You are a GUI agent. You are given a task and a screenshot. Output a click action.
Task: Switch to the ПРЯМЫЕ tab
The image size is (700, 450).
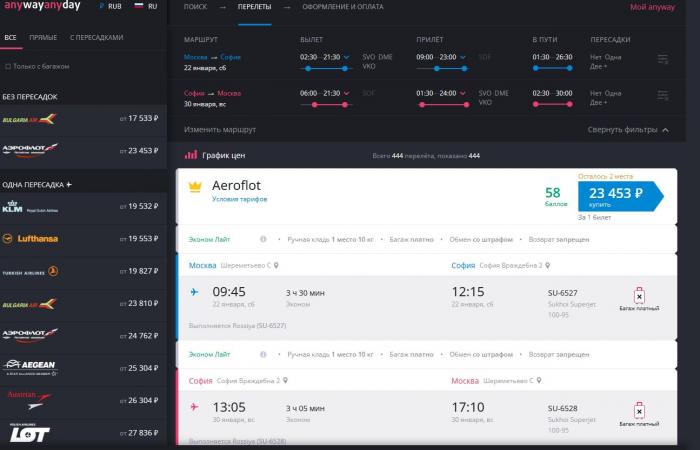(43, 38)
